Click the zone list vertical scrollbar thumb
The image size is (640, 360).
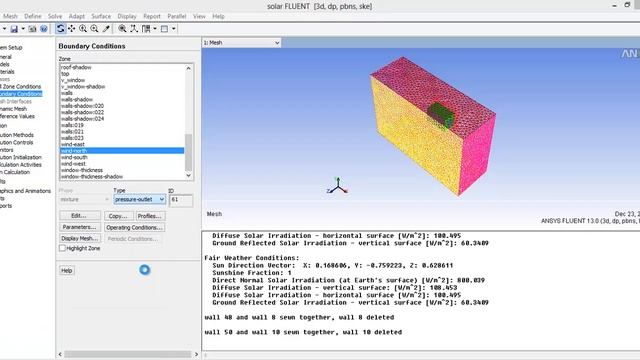[x=189, y=153]
